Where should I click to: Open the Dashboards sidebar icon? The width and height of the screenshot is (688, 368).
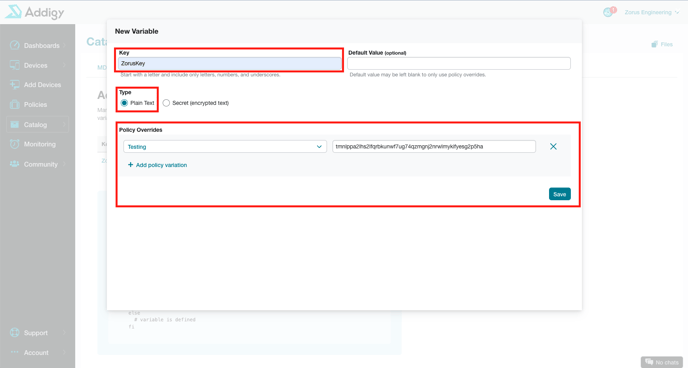[14, 45]
